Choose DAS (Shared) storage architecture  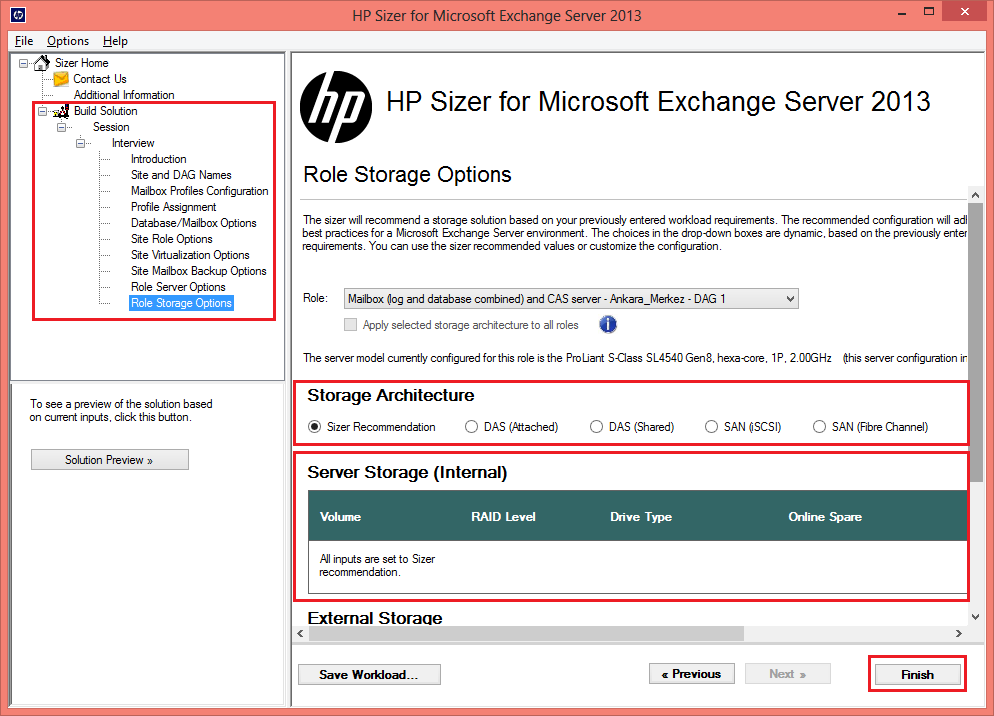[x=596, y=427]
